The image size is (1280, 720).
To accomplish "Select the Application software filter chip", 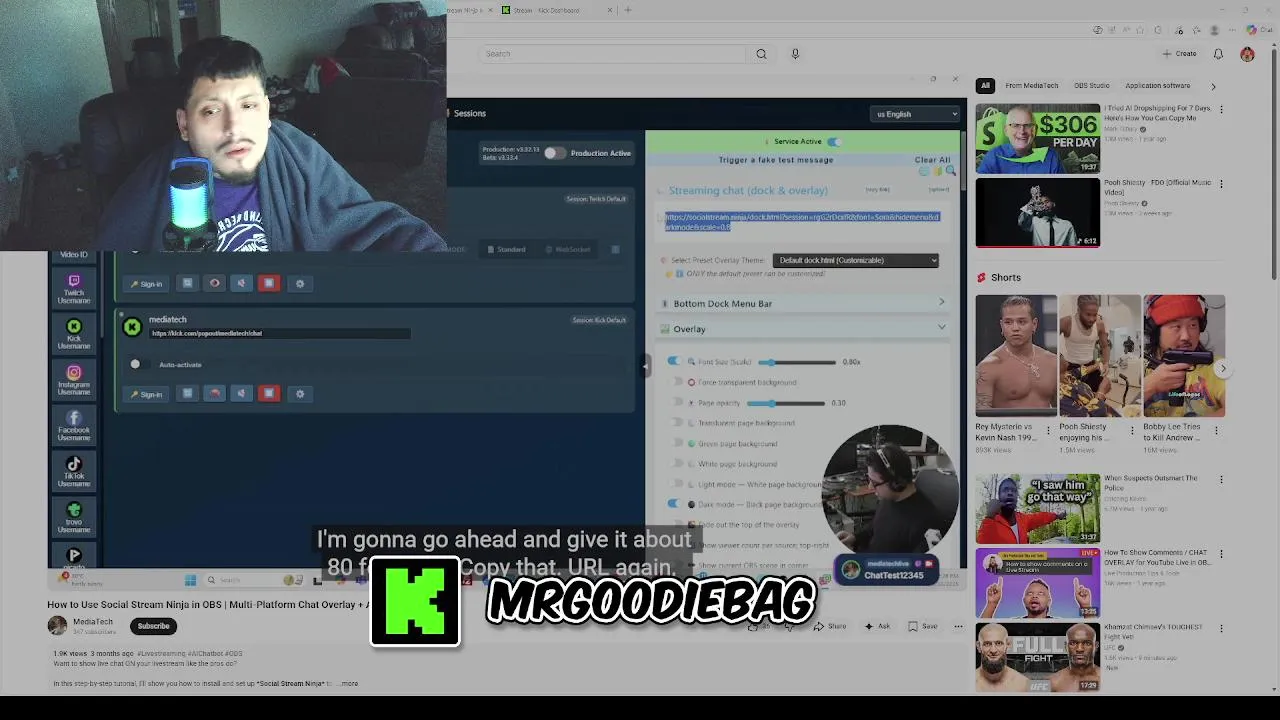I will pos(1157,86).
